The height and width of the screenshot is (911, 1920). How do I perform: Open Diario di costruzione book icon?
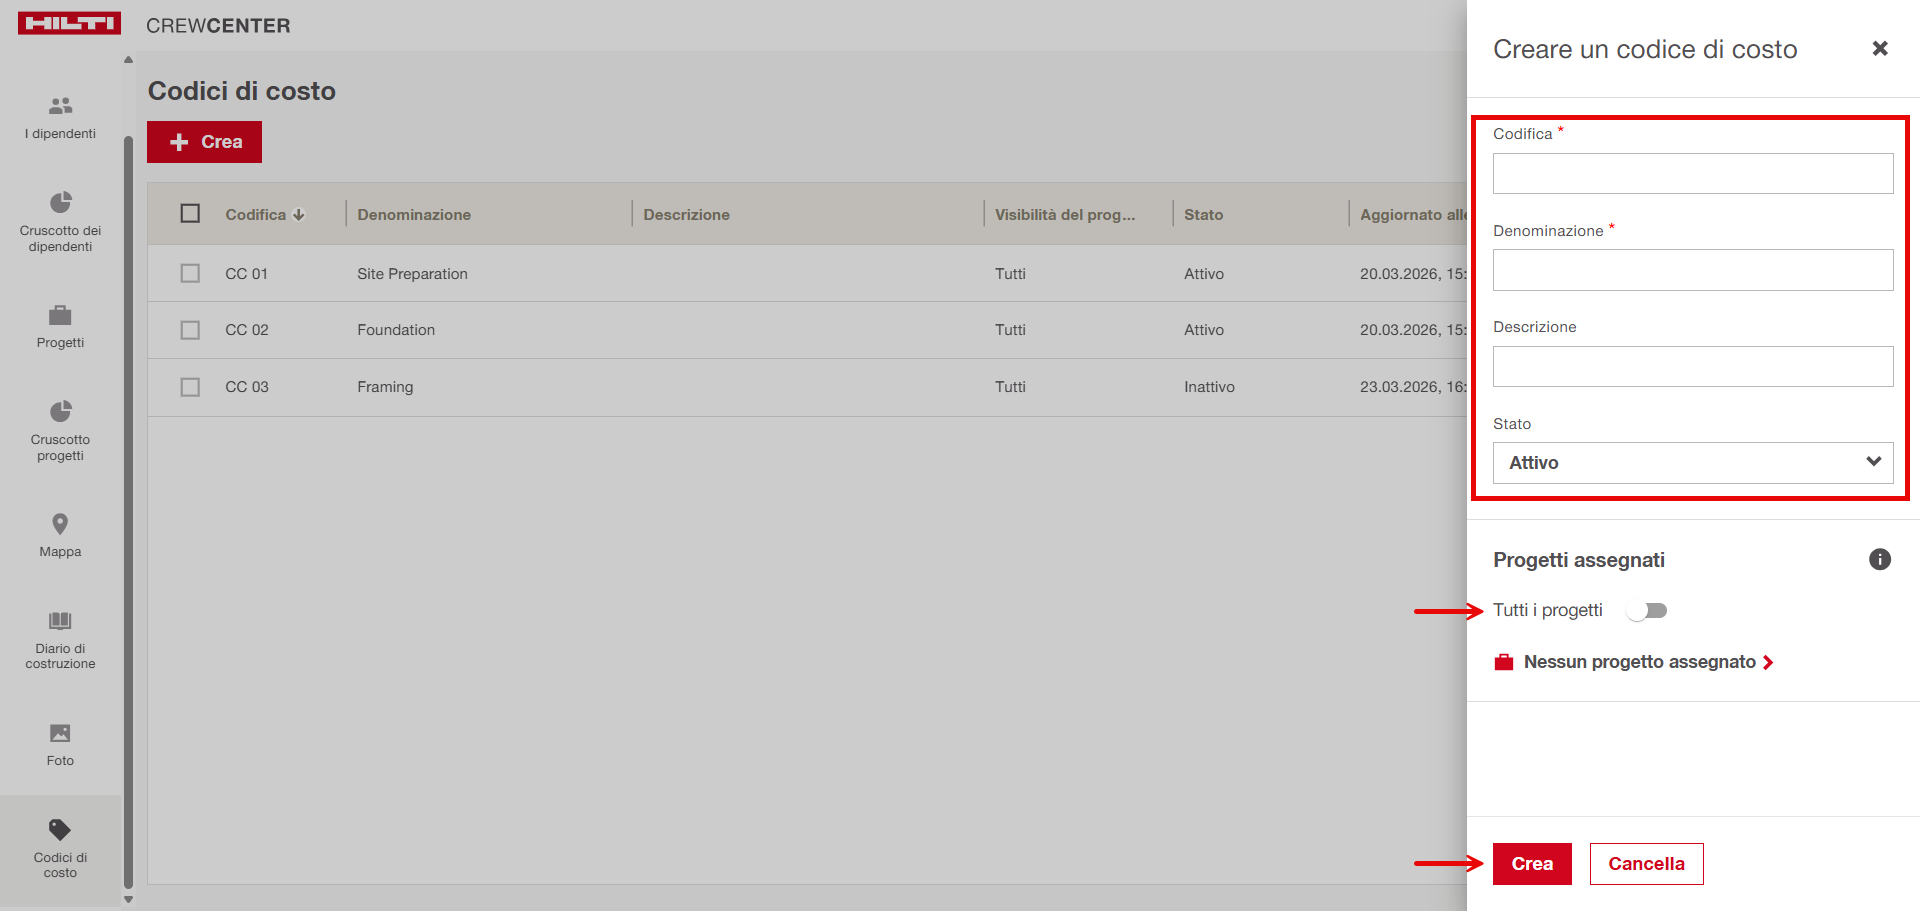[60, 621]
